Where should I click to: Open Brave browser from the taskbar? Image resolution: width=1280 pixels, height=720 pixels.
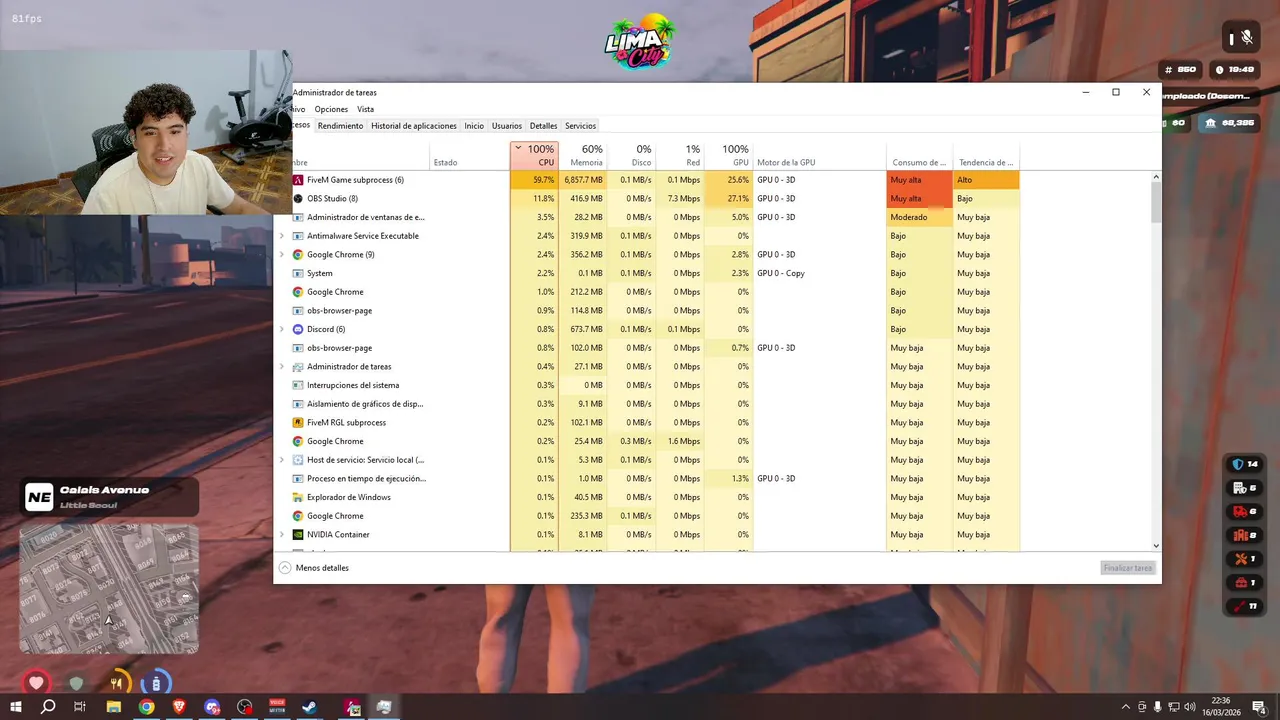(x=179, y=707)
